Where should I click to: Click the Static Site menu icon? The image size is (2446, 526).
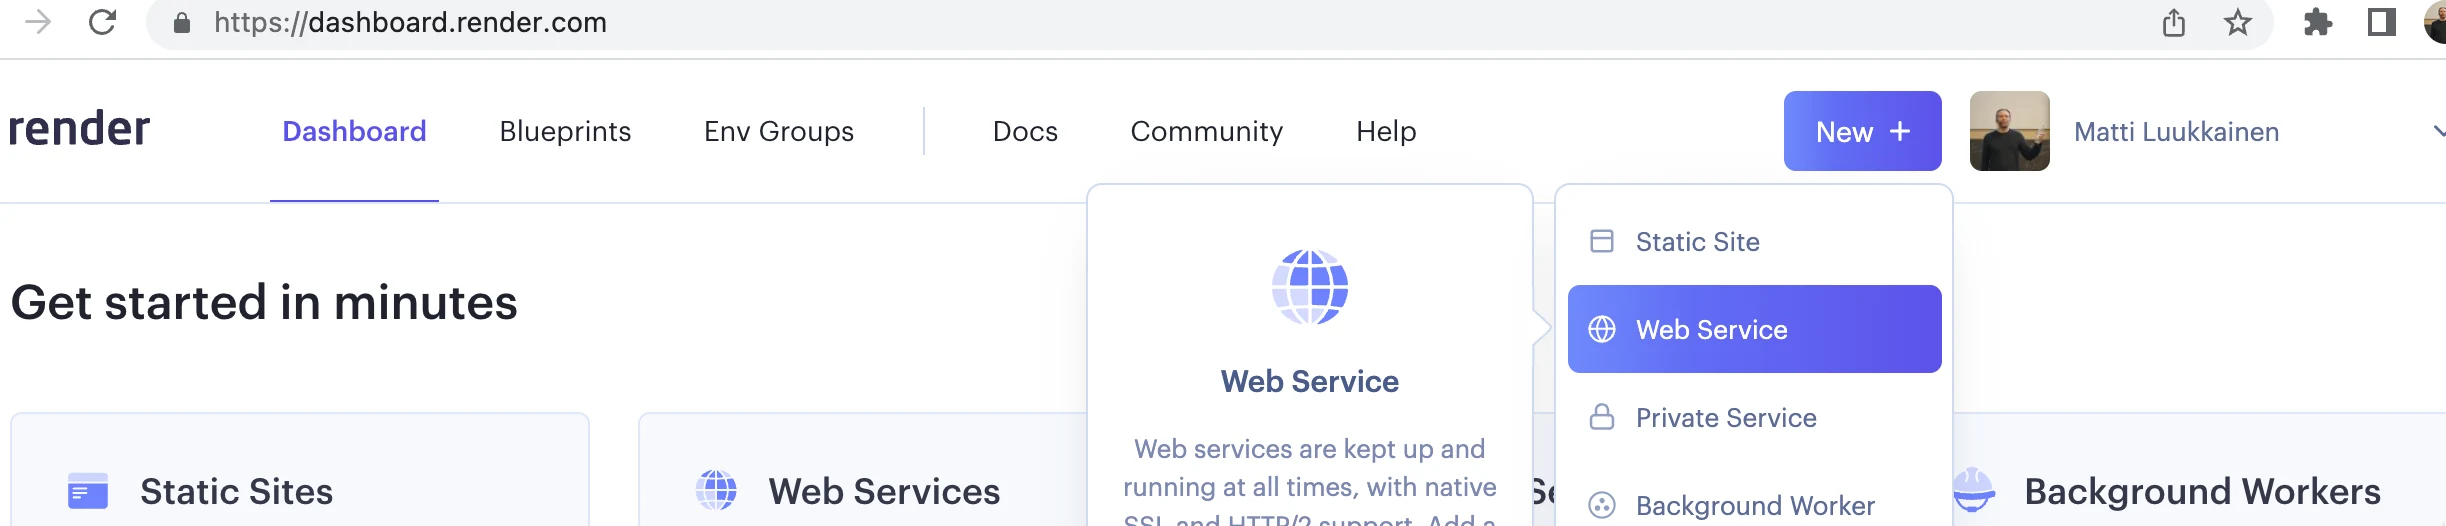tap(1602, 241)
